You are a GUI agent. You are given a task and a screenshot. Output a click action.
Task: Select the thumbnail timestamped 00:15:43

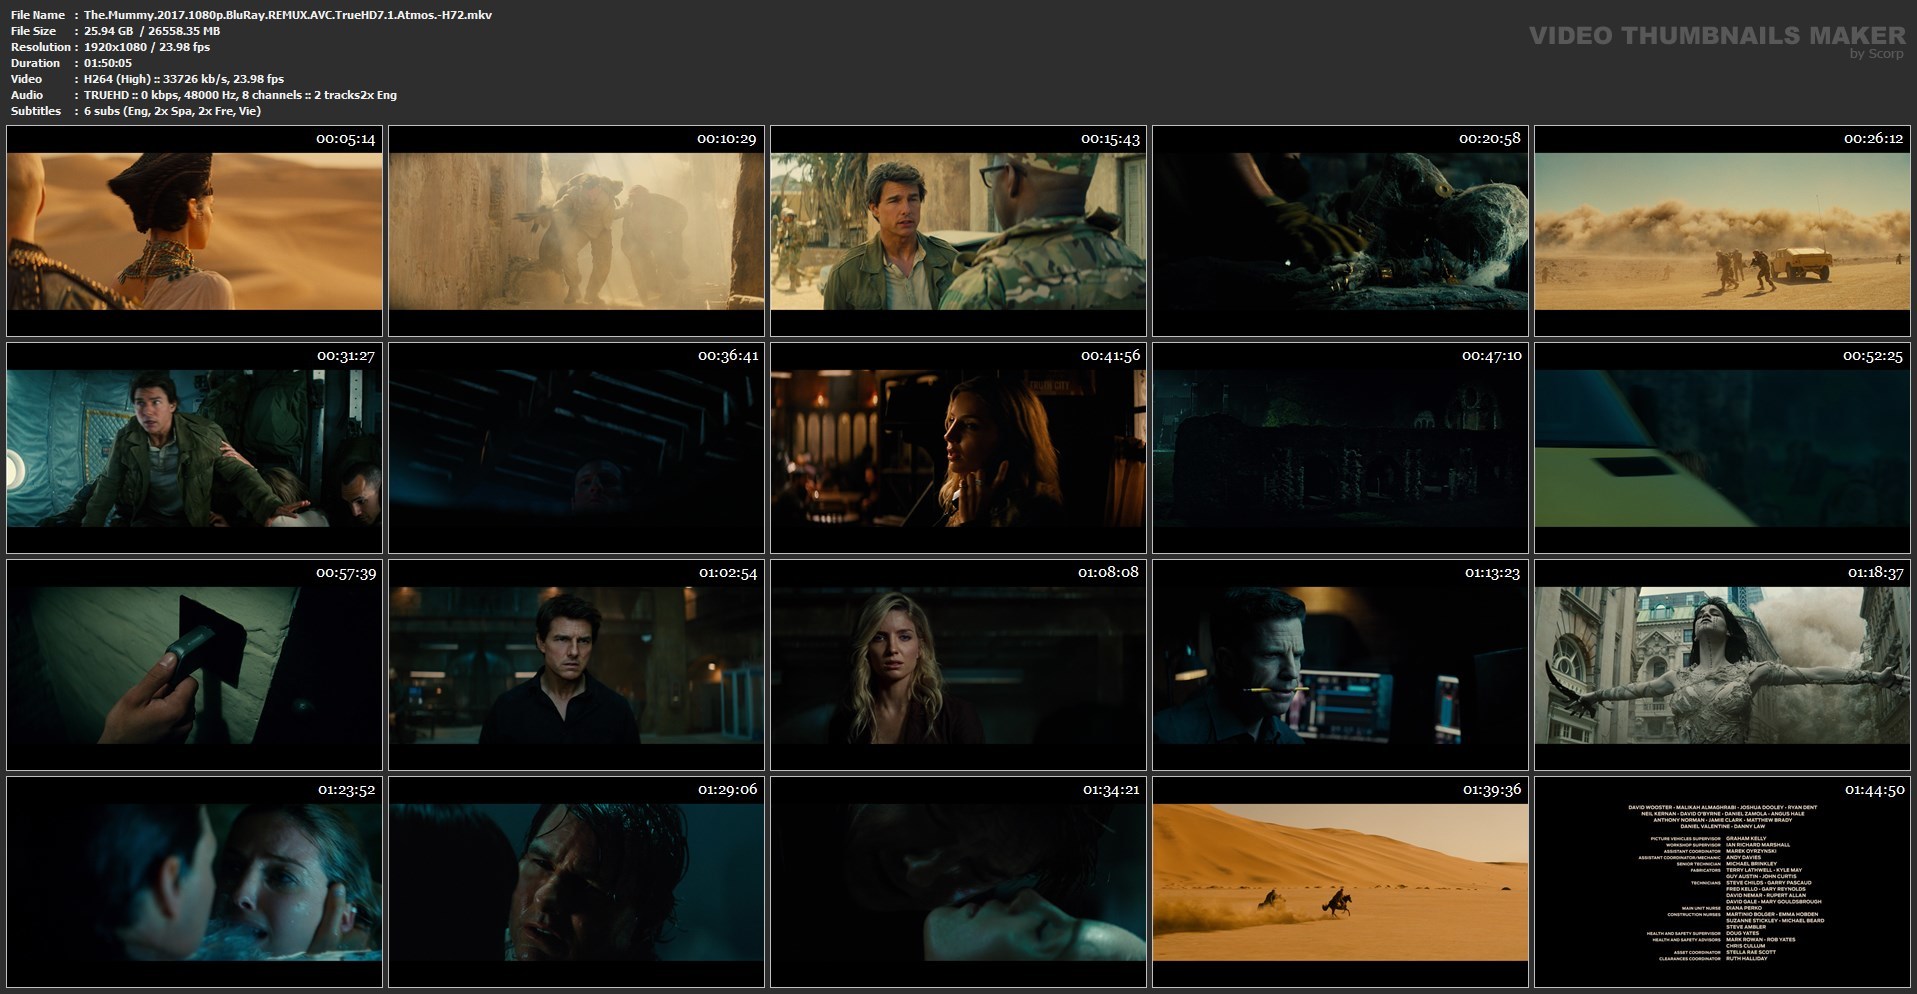(x=958, y=231)
